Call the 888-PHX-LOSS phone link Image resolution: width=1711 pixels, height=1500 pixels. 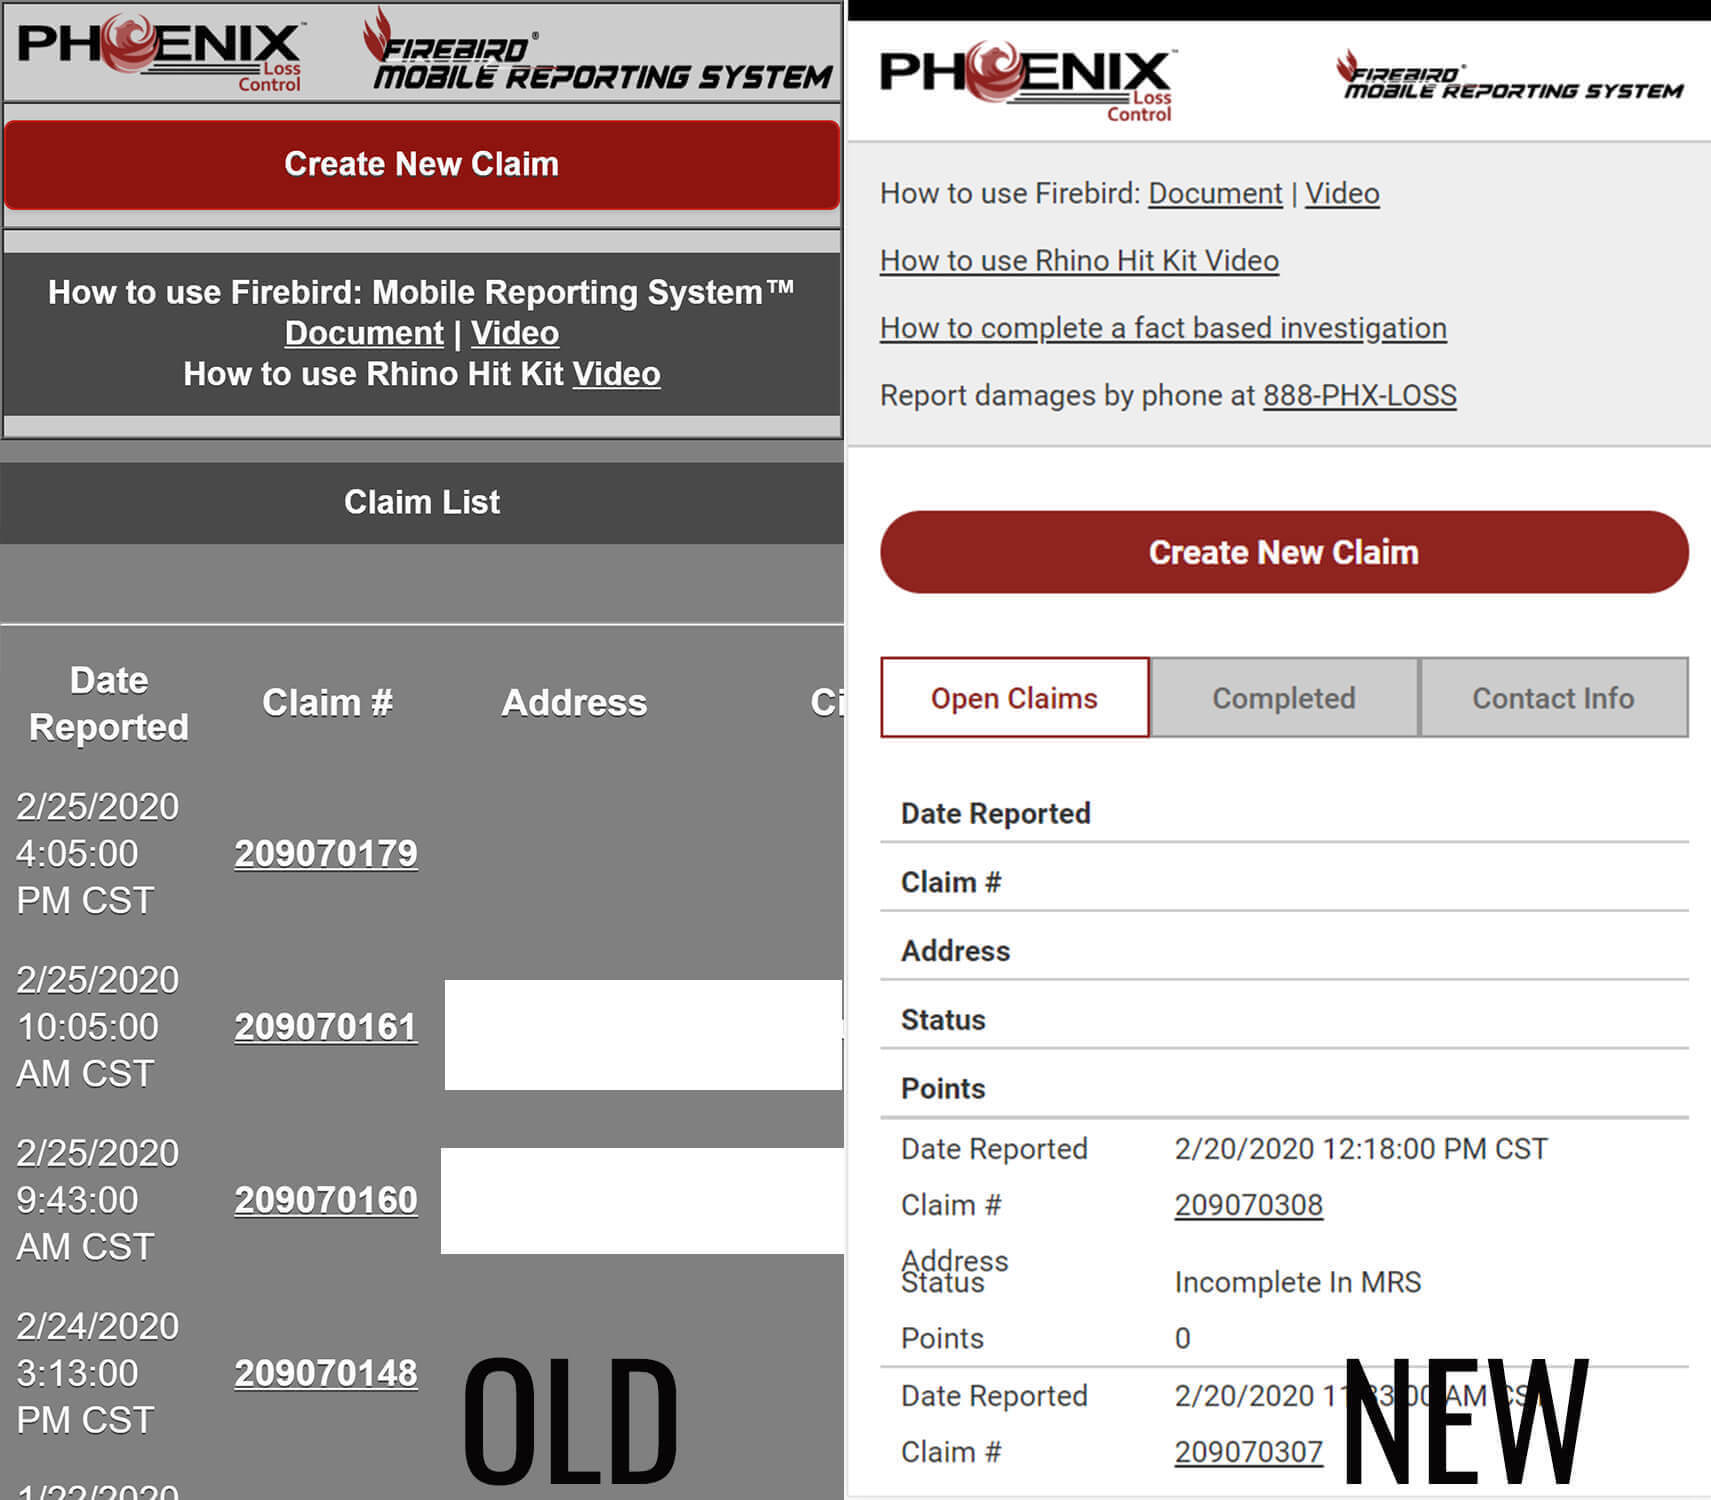[1359, 395]
